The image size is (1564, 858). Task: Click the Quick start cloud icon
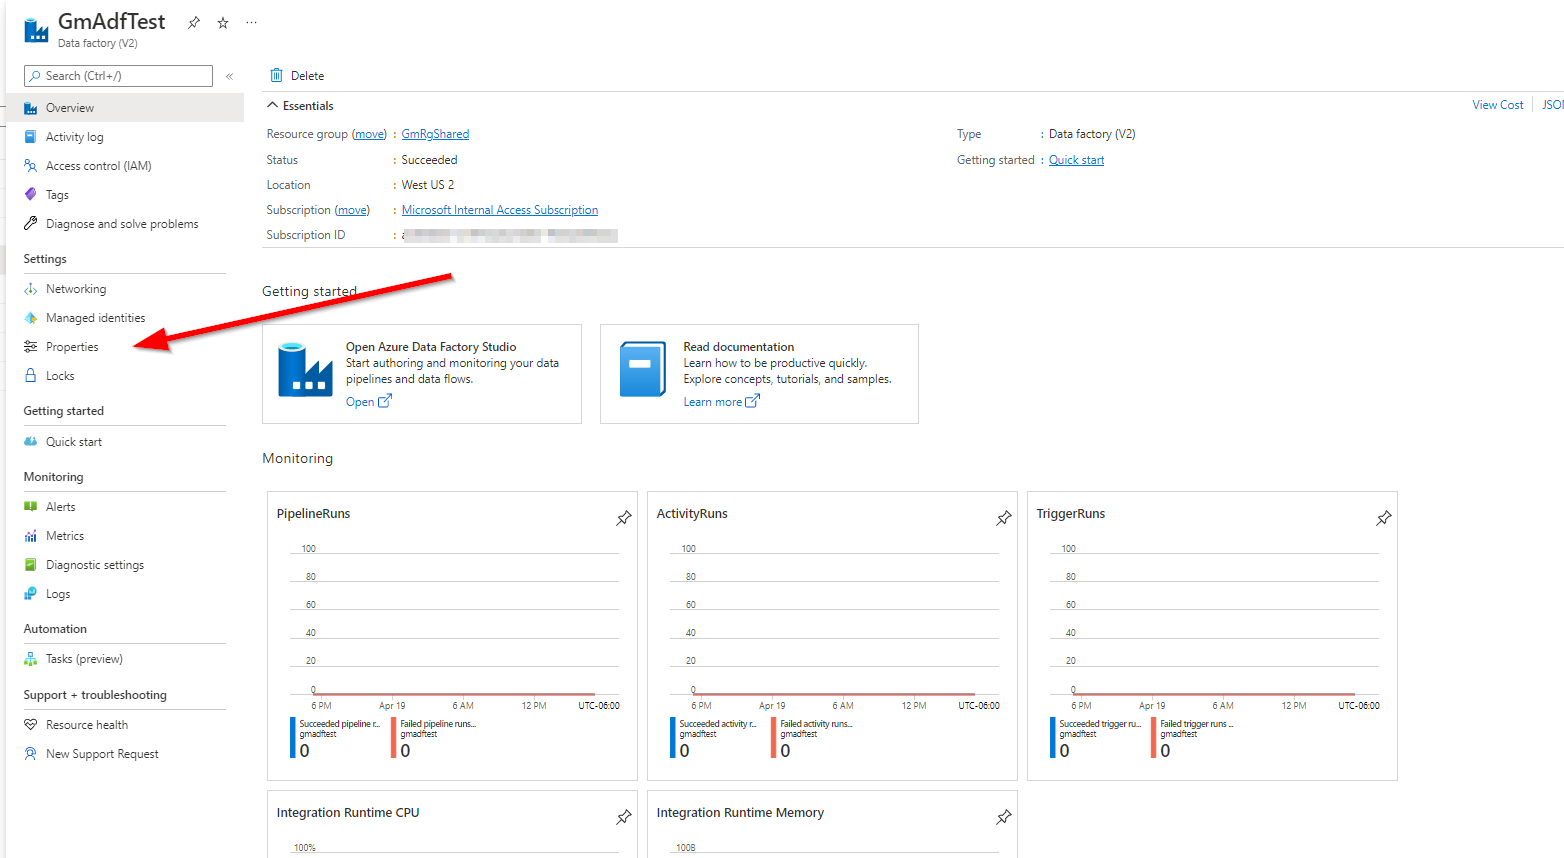(31, 441)
